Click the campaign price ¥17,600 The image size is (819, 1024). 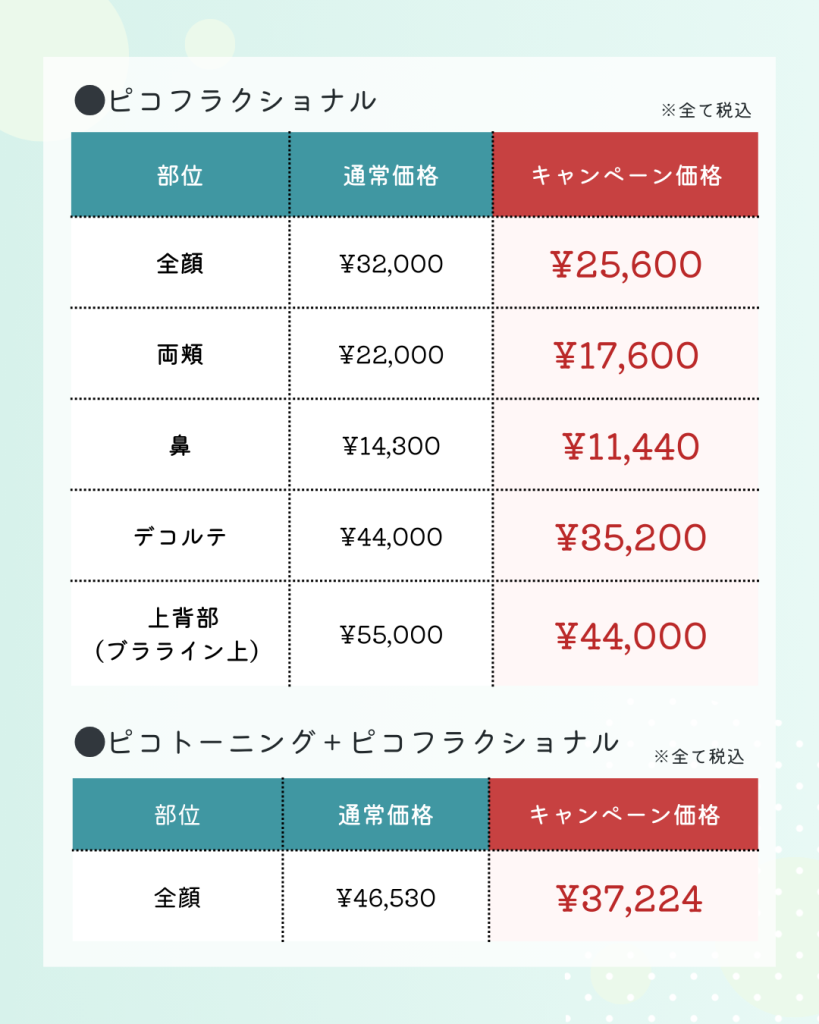click(x=626, y=356)
